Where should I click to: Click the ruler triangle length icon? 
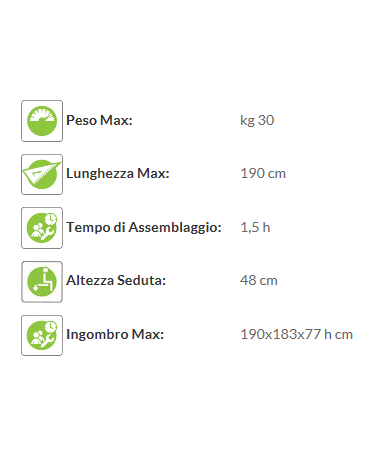click(x=42, y=174)
